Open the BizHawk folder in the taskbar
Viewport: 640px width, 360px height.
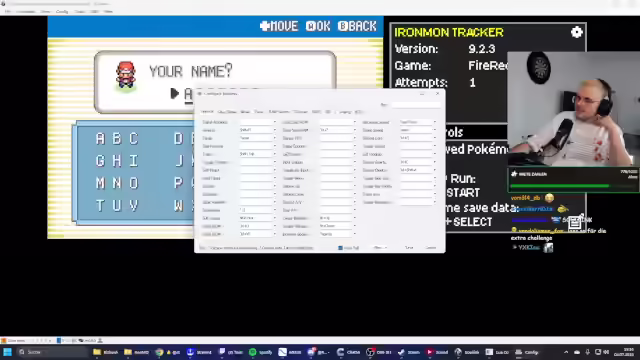tap(106, 352)
